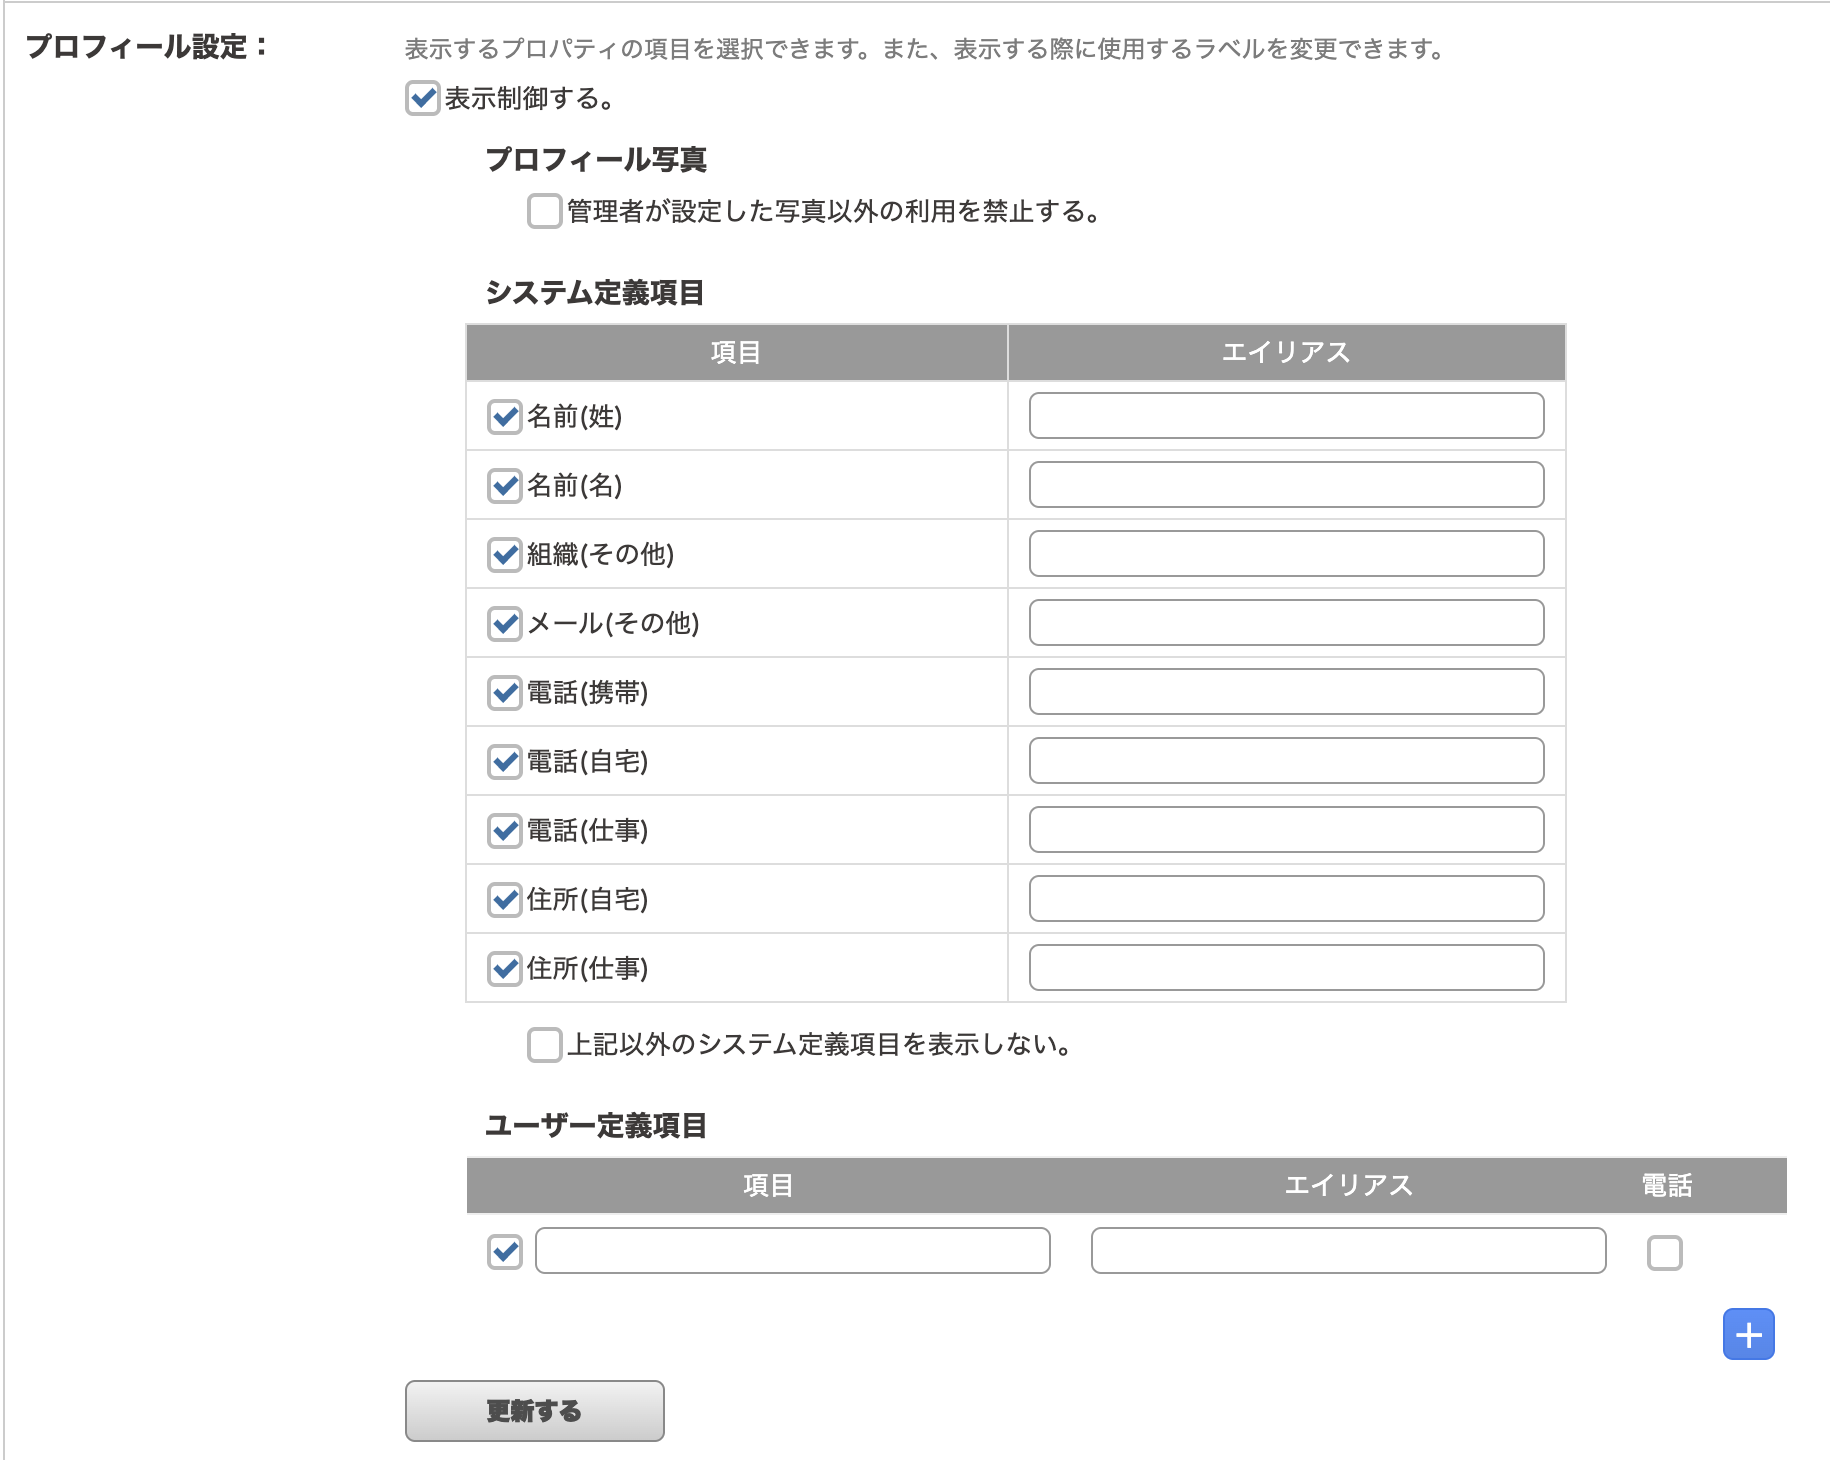Image resolution: width=1830 pixels, height=1460 pixels.
Task: Click the blue plus add-row icon
Action: coord(1748,1334)
